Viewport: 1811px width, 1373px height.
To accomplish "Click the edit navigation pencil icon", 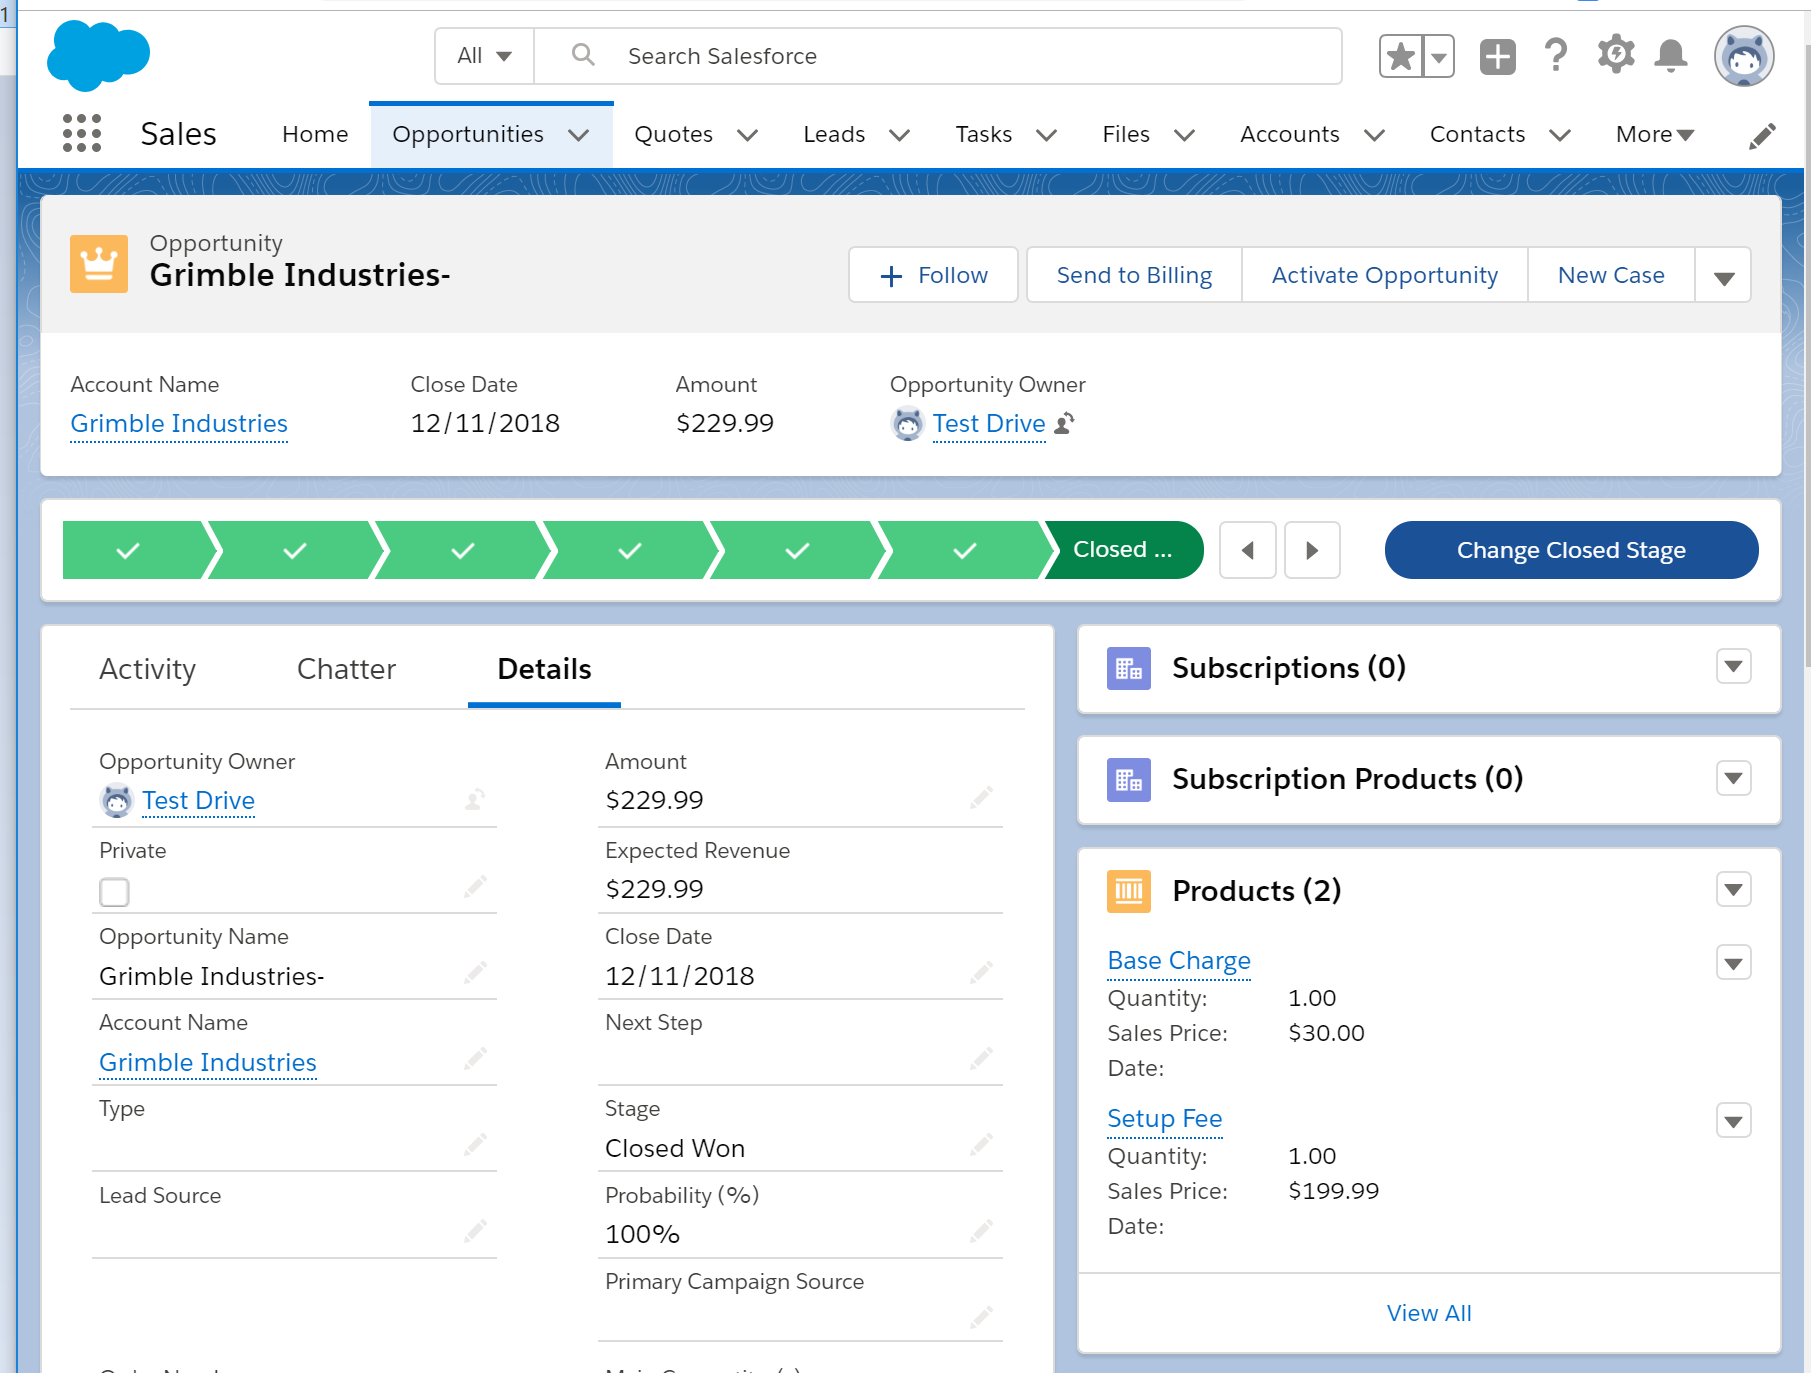I will (x=1762, y=136).
